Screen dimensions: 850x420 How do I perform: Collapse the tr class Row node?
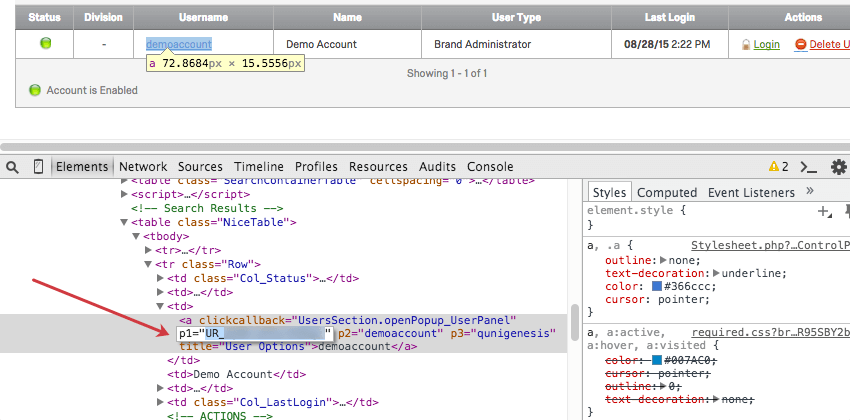pos(148,265)
